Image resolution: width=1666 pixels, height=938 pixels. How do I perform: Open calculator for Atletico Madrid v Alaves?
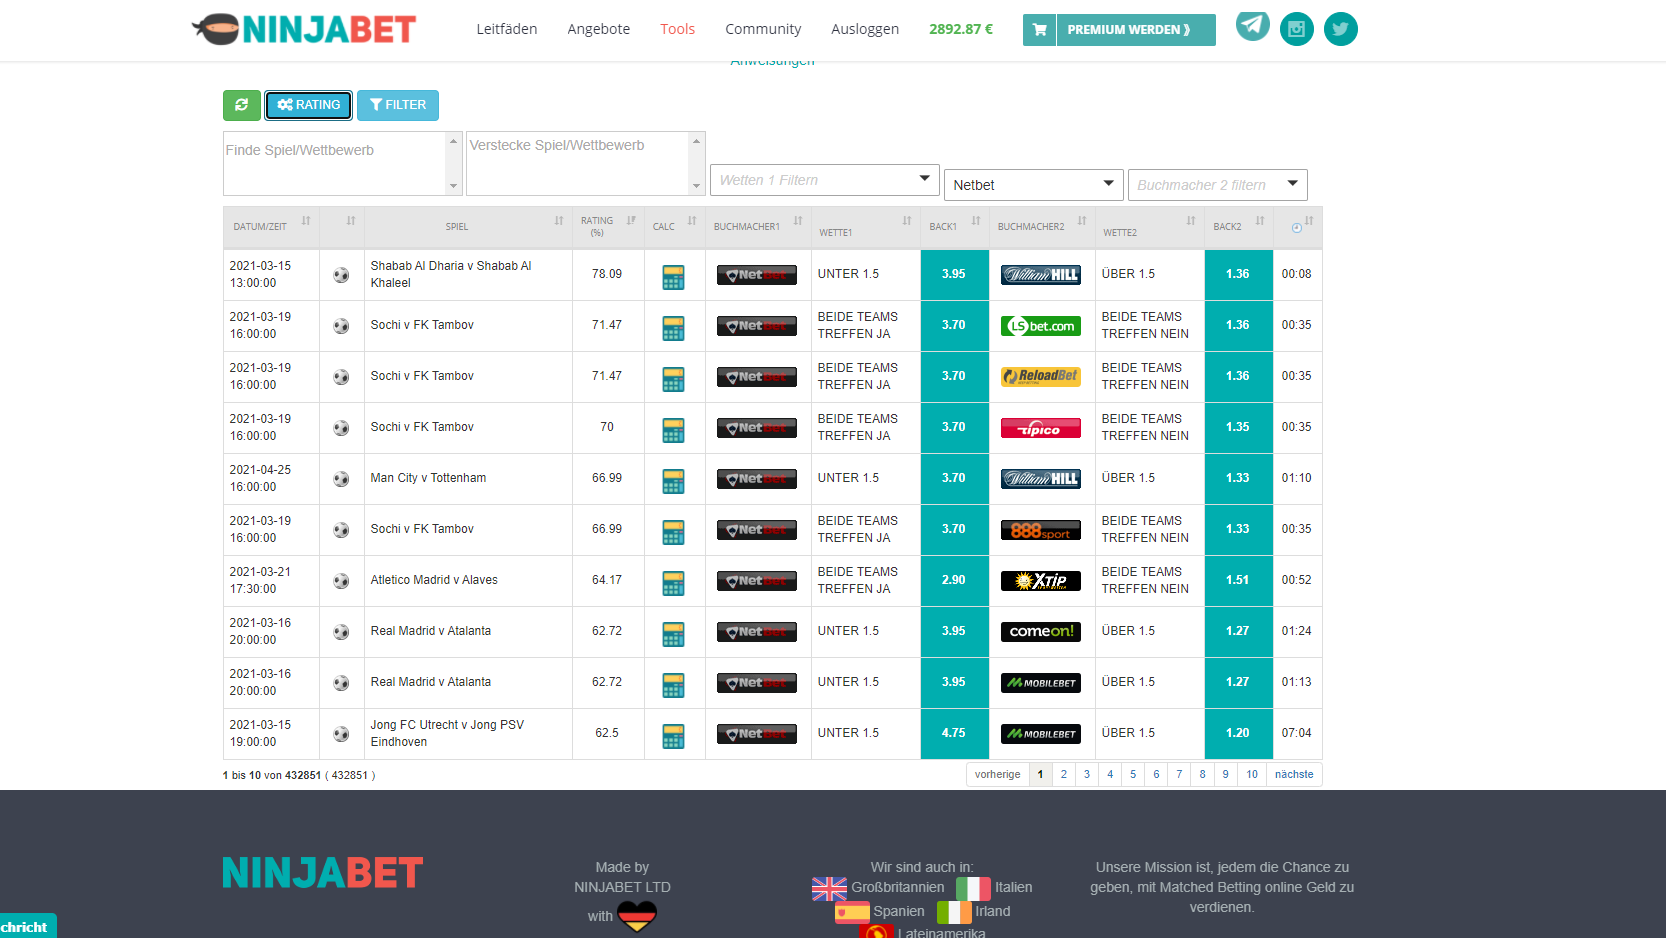(674, 583)
